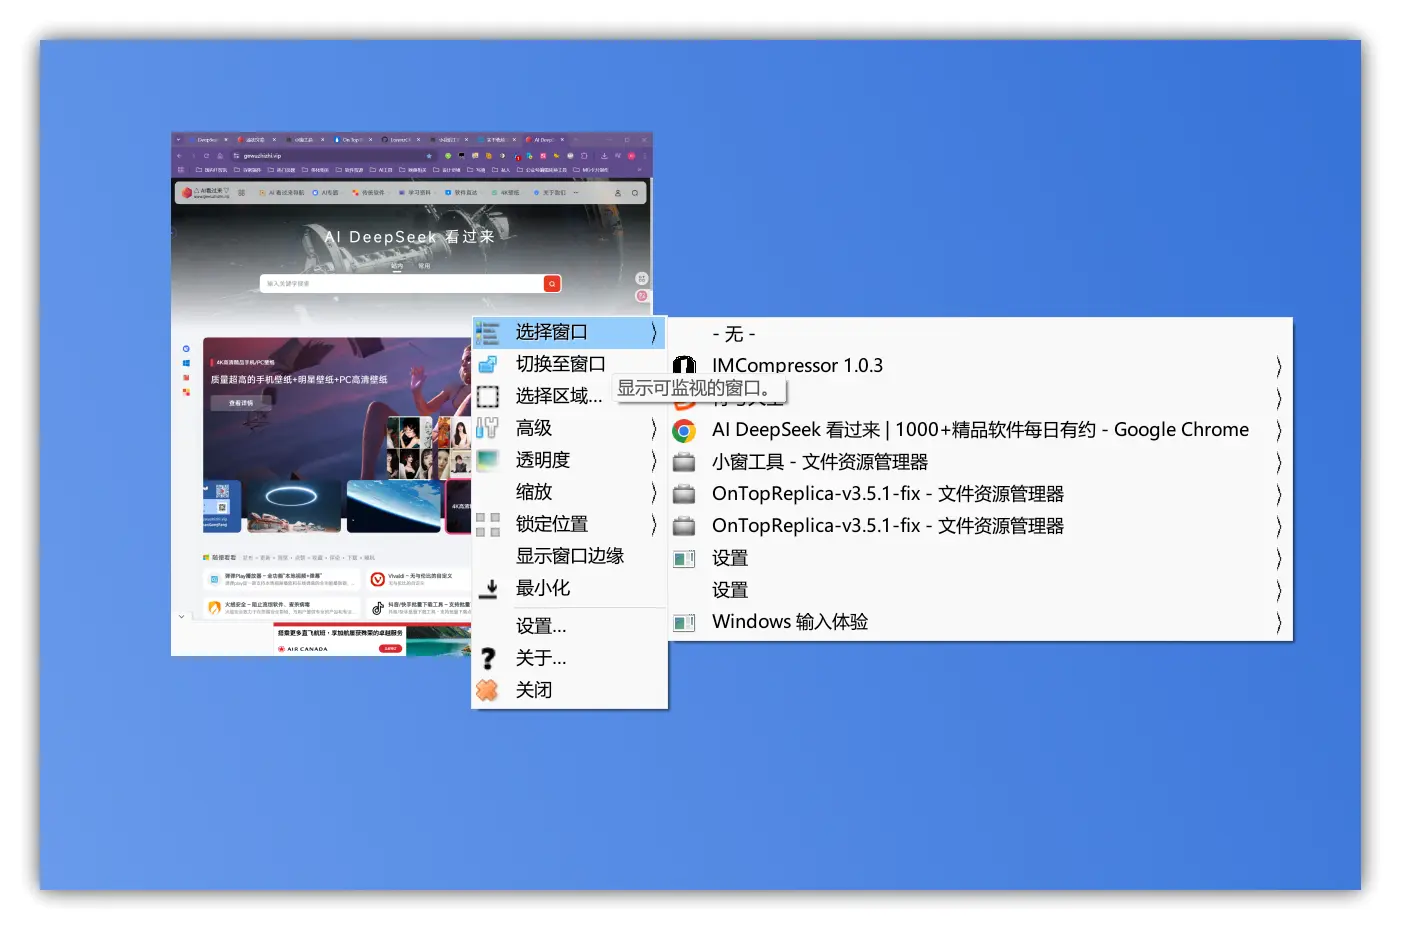Click the Chrome home button in replica
The height and width of the screenshot is (930, 1401).
click(220, 156)
